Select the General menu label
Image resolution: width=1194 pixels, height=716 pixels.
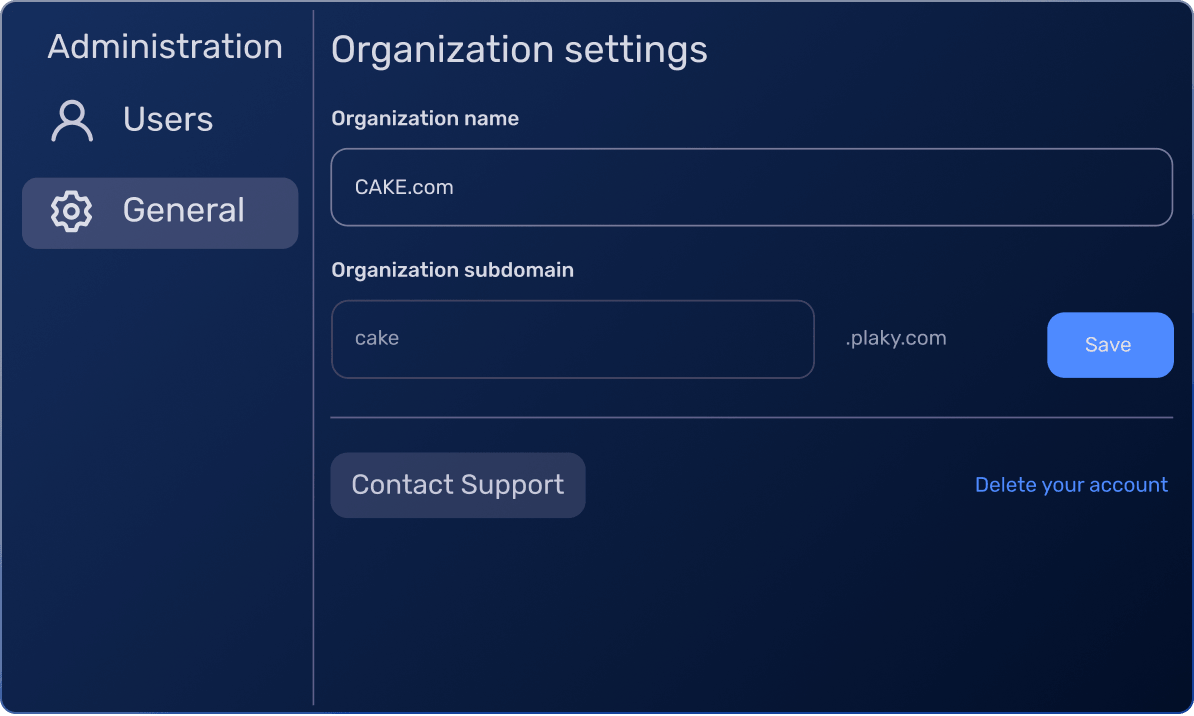(184, 210)
